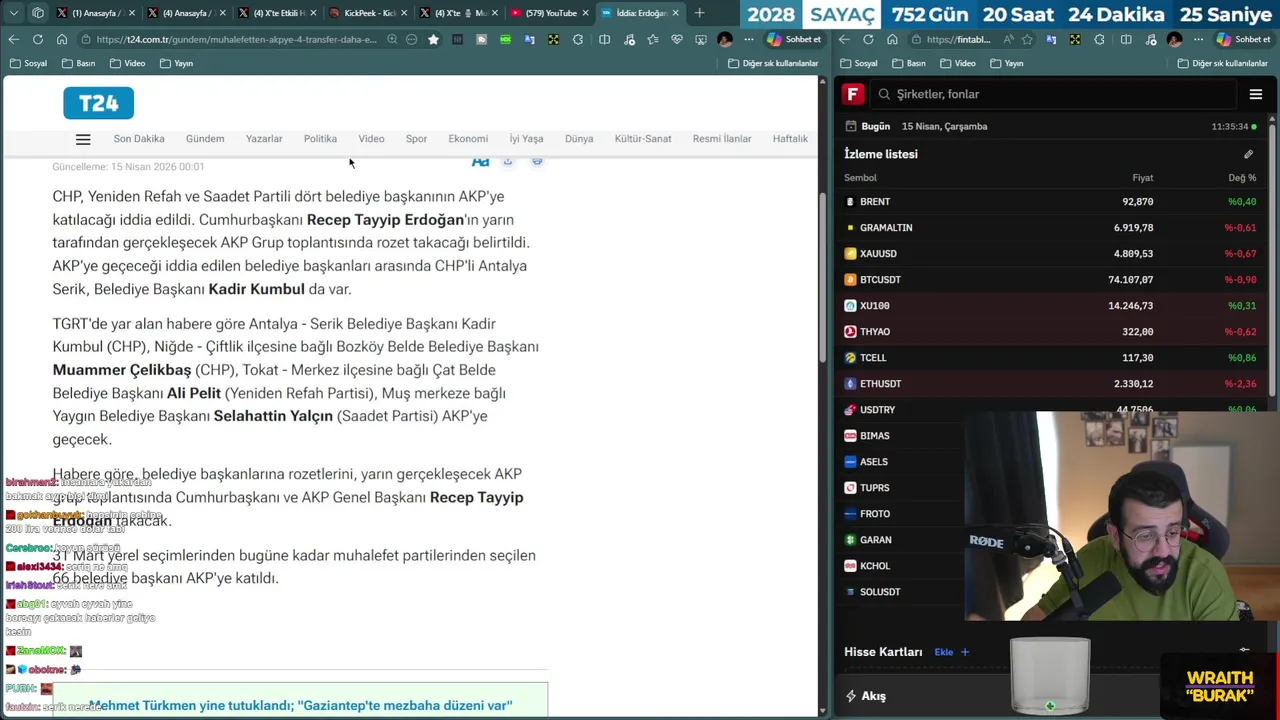The width and height of the screenshot is (1280, 720).
Task: Open split screen in the T24 browser window
Action: [x=604, y=39]
